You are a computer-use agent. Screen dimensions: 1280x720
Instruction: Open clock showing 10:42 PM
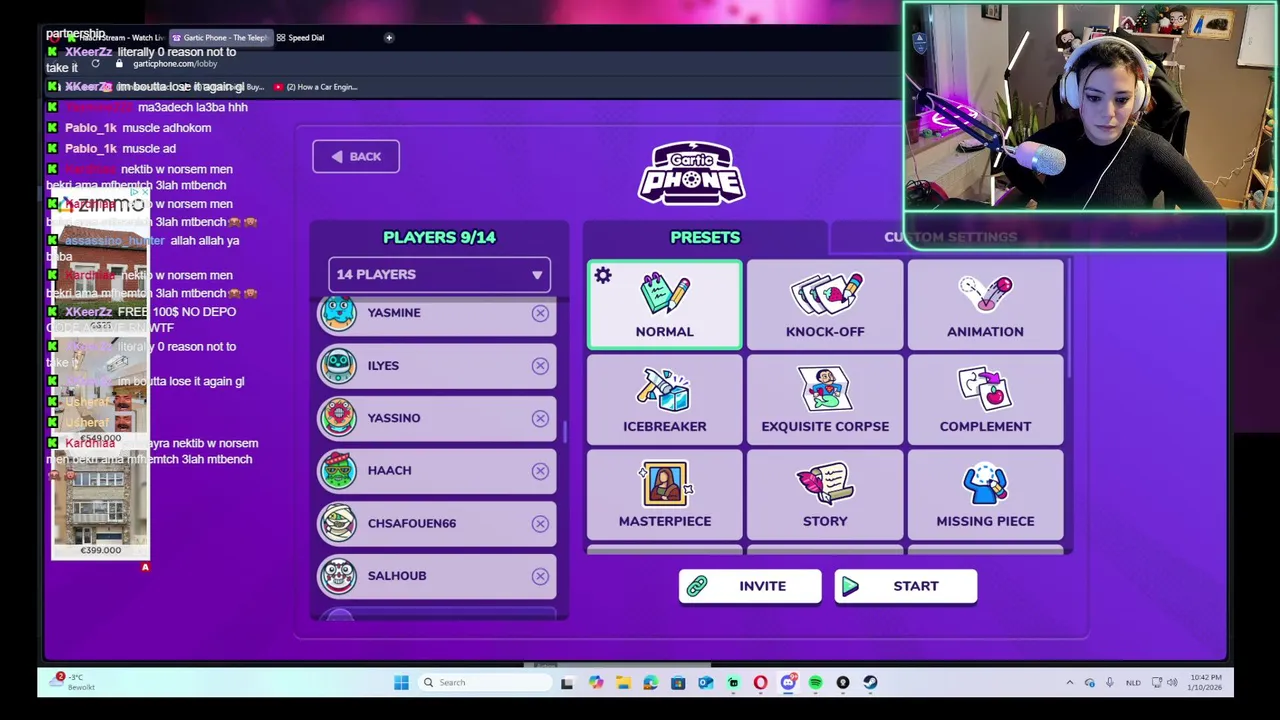(x=1206, y=682)
